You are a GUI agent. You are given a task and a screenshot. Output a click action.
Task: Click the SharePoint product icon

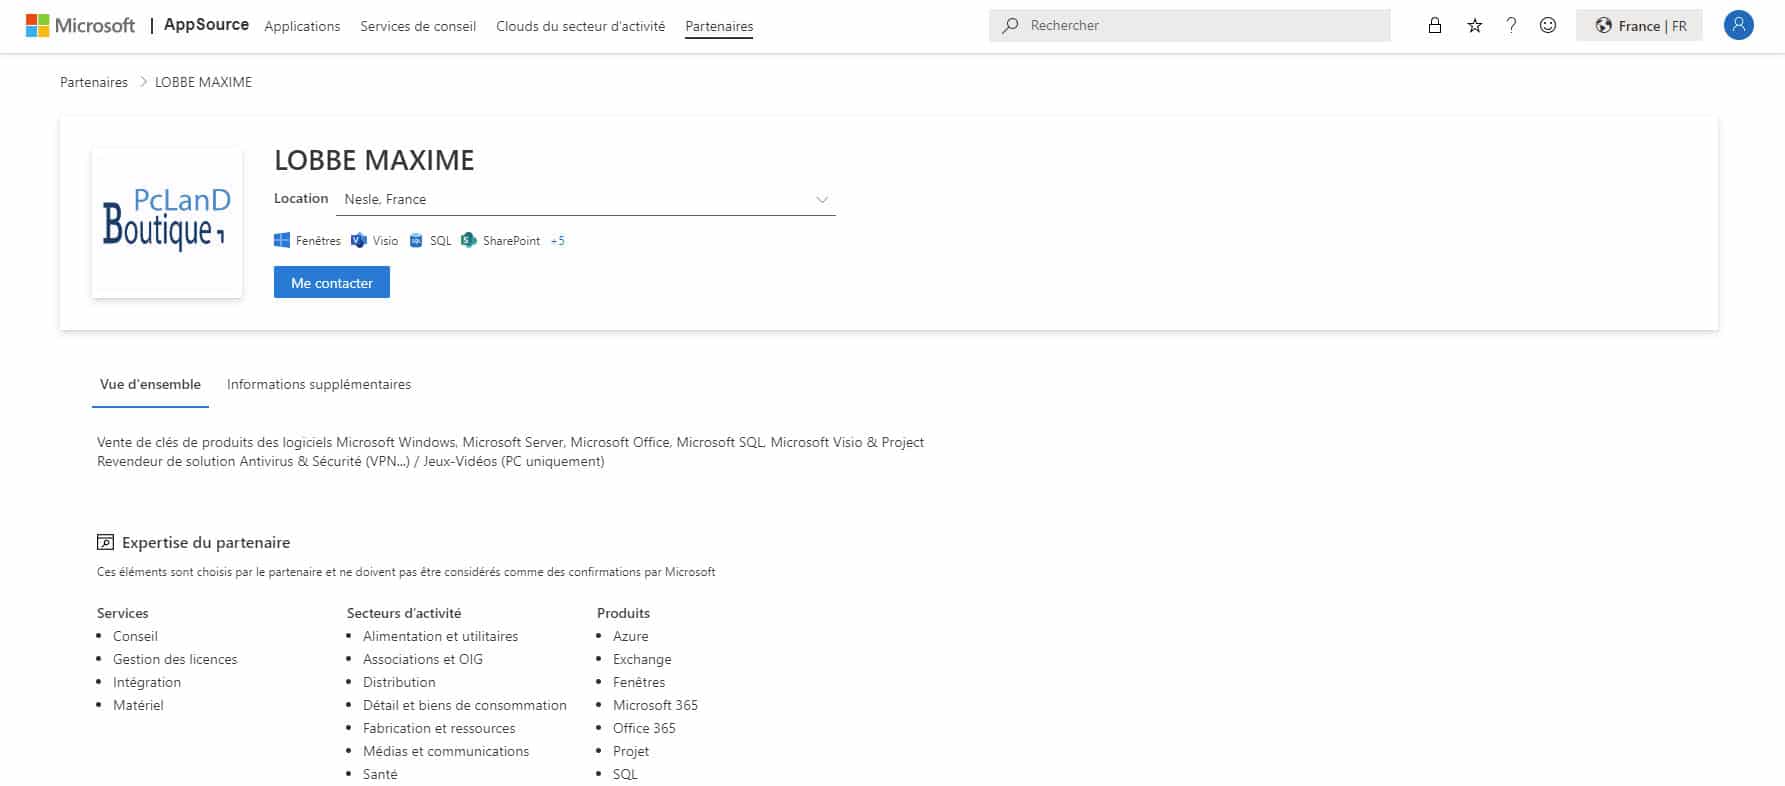[x=469, y=240]
